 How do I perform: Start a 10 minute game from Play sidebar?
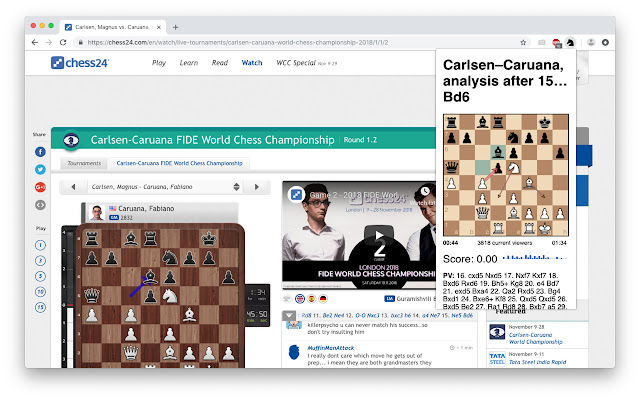[40, 291]
